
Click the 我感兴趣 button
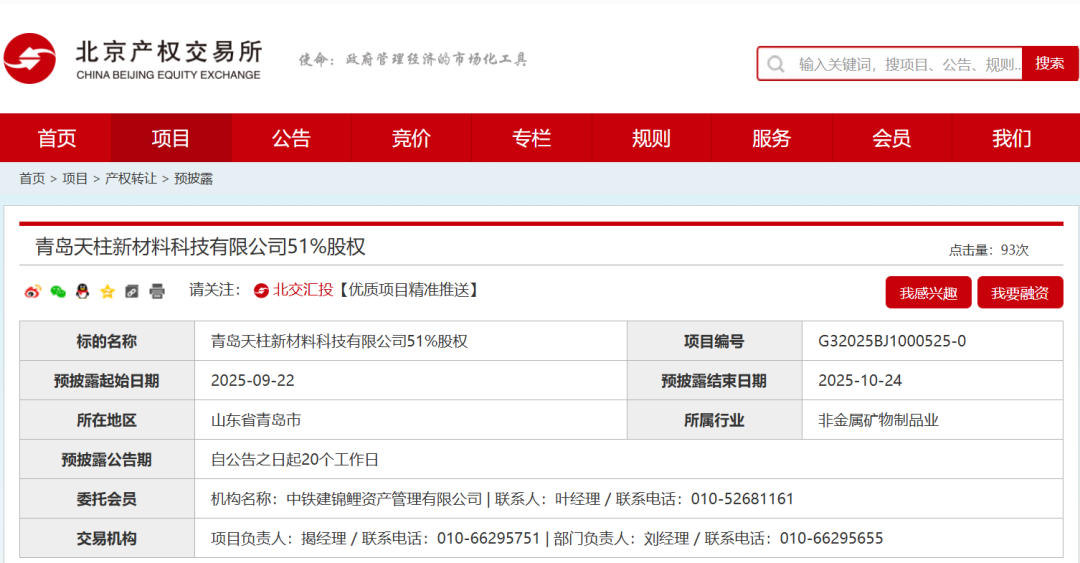pyautogui.click(x=928, y=293)
